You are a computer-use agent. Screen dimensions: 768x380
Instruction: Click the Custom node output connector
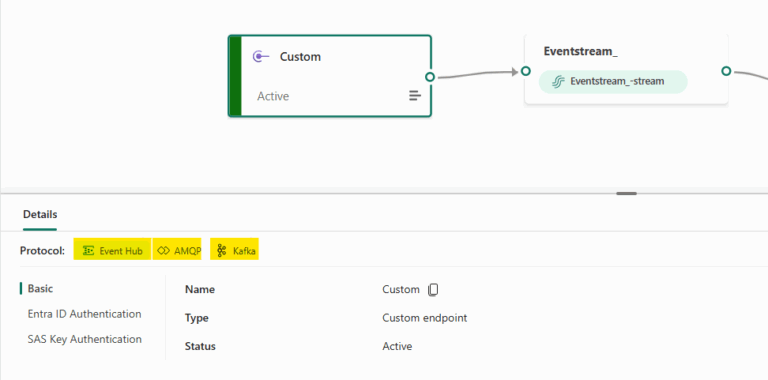(x=430, y=77)
